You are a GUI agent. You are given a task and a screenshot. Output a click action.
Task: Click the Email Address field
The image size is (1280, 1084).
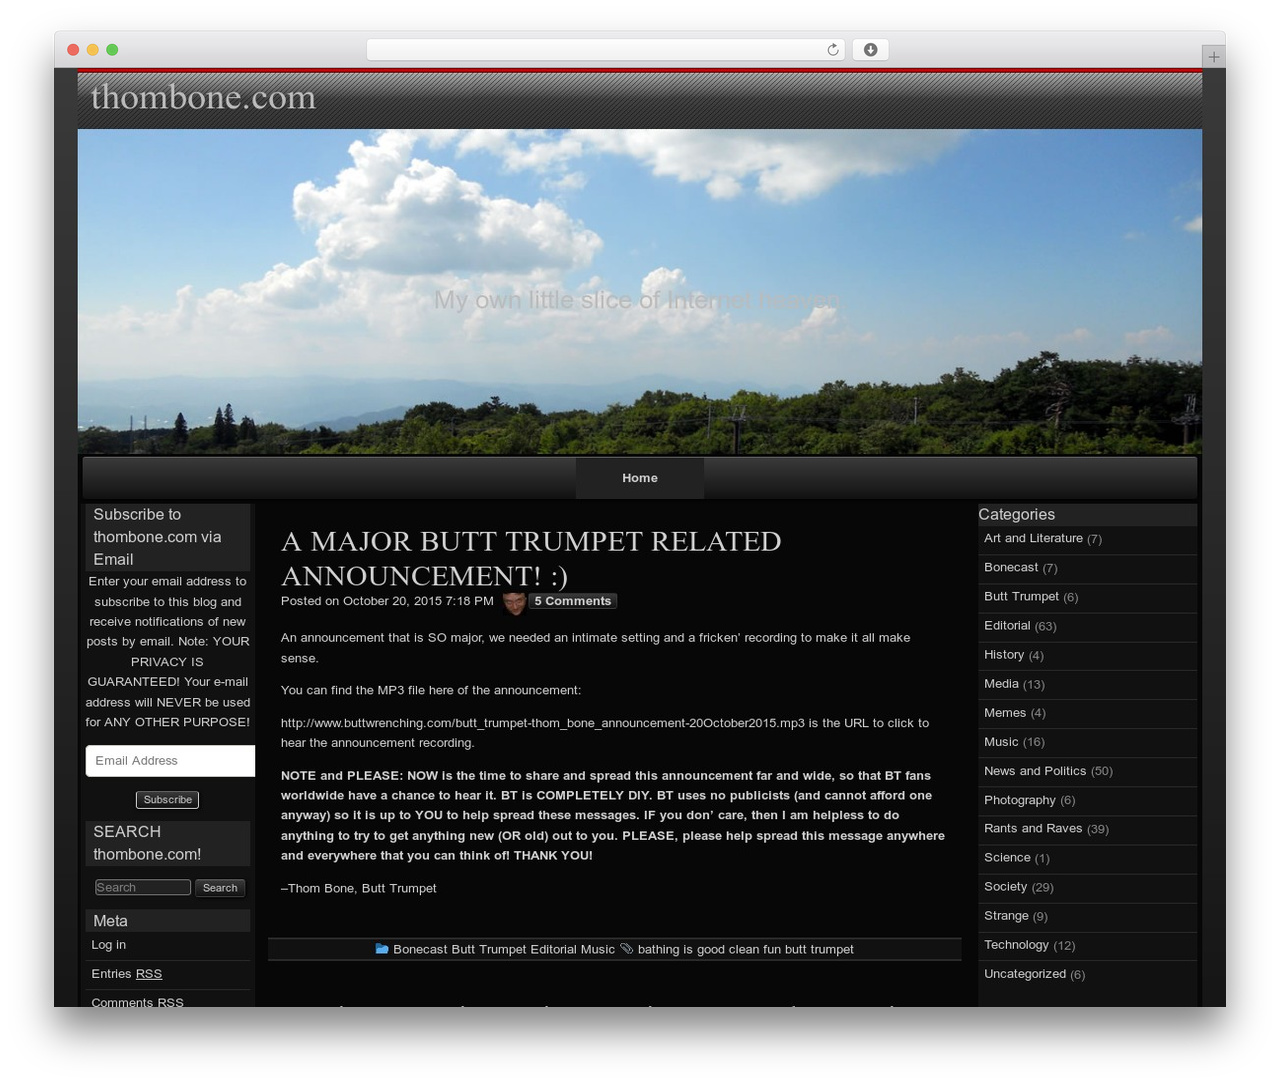coord(170,761)
